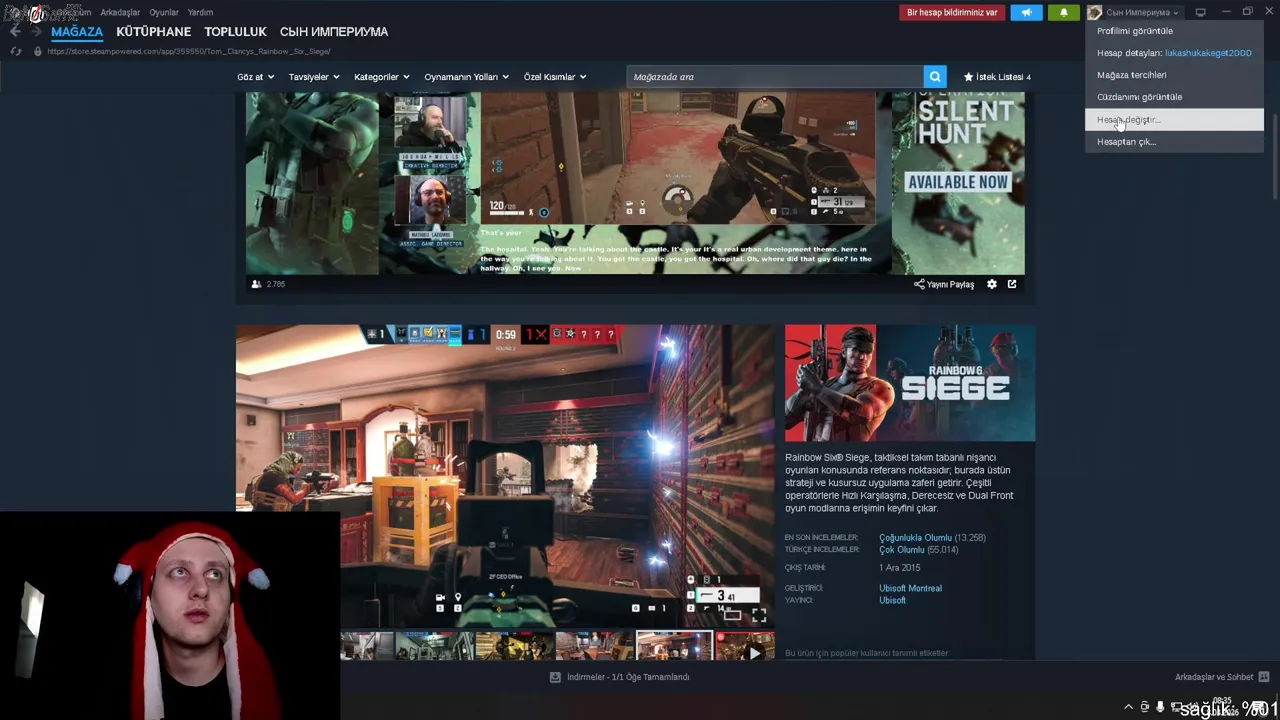Open the Özel Kısımlar dropdown
1280x720 pixels.
pyautogui.click(x=555, y=77)
